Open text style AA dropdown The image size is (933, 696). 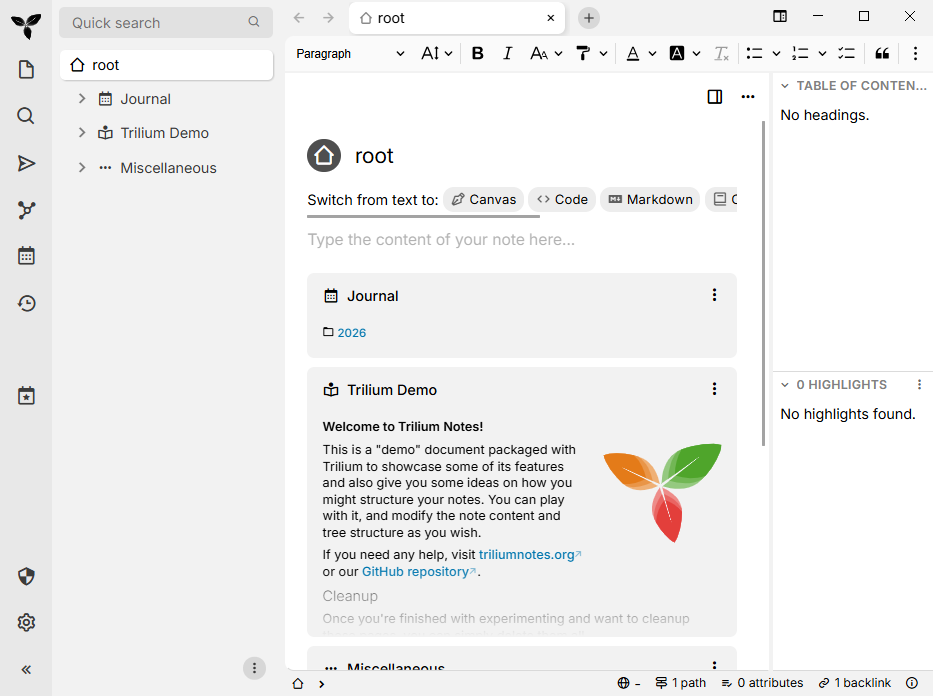546,54
